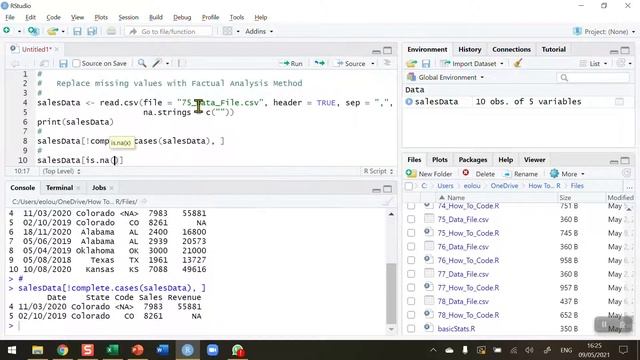The image size is (640, 360).
Task: Click the workspace panes grid icon
Action: pyautogui.click(x=228, y=31)
